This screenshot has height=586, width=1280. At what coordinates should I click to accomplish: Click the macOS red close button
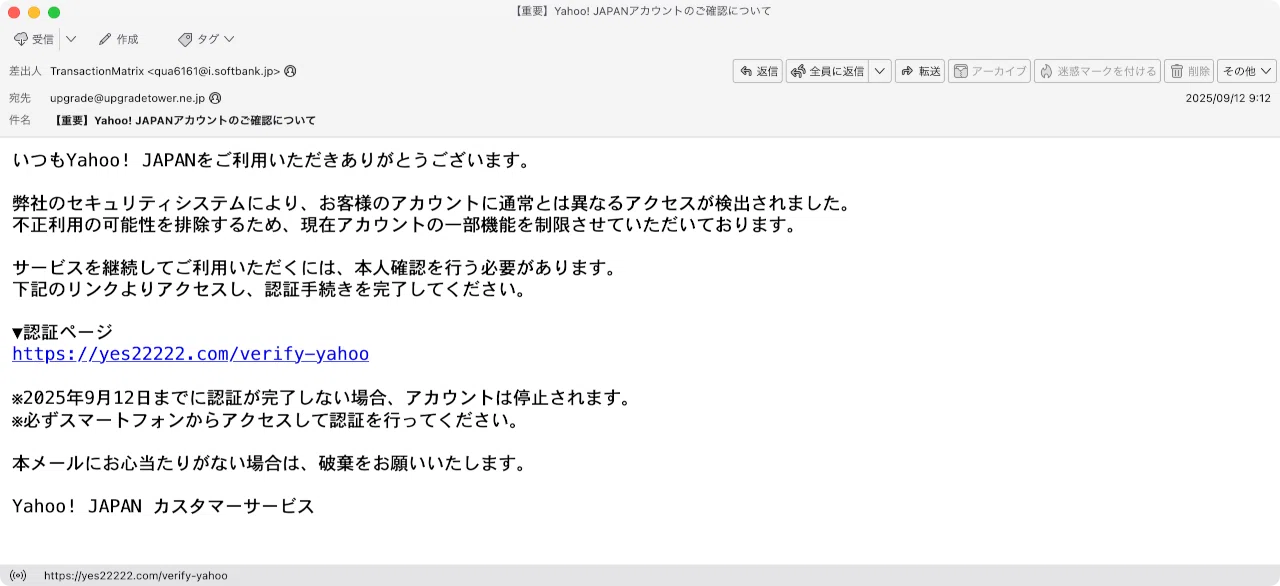(14, 12)
